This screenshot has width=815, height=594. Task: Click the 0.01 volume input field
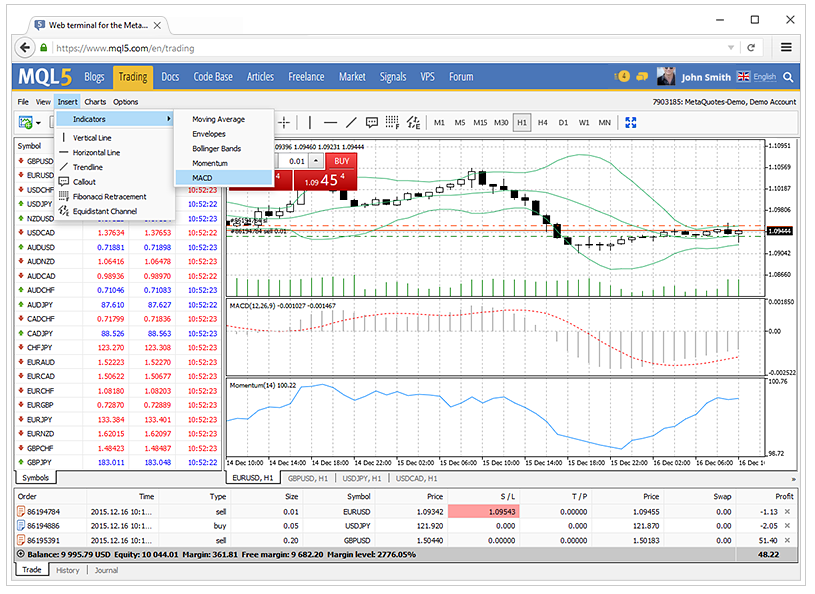294,161
